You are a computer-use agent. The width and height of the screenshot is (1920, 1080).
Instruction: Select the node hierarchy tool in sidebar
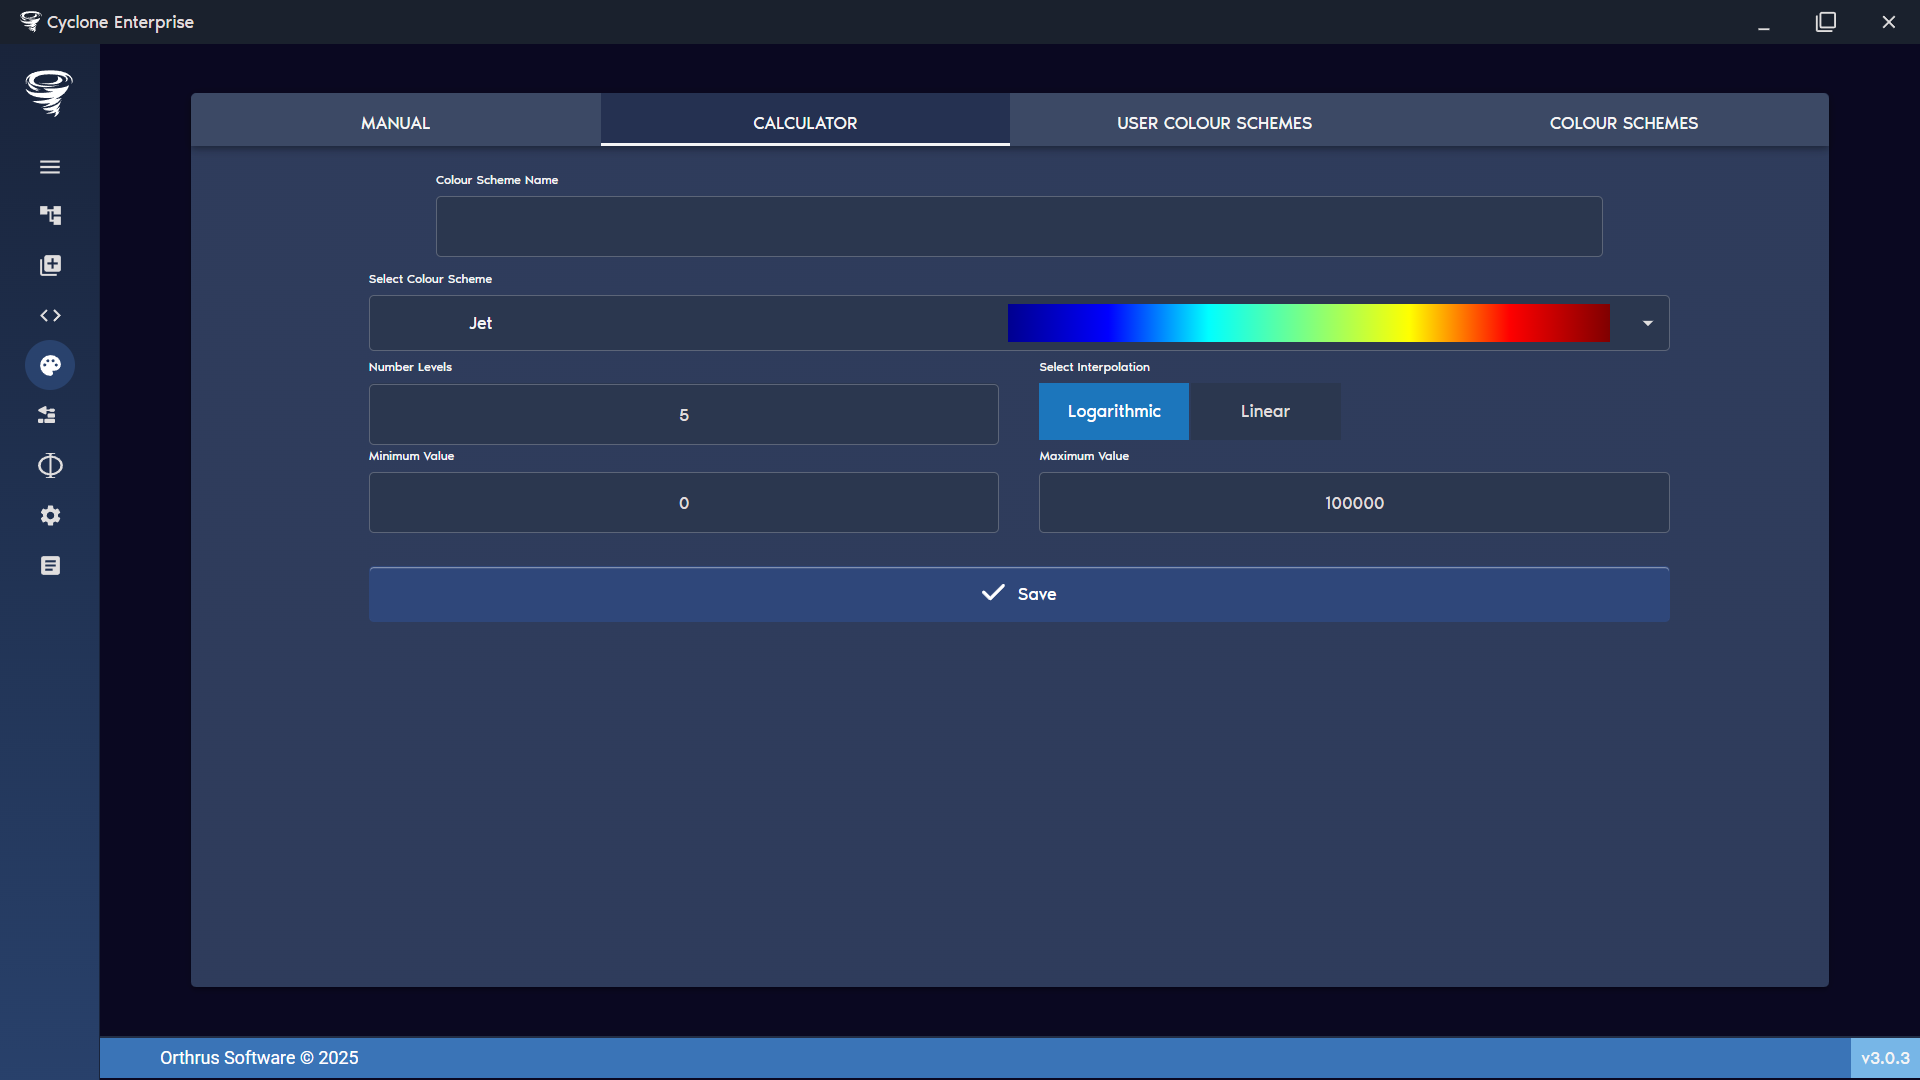point(50,215)
